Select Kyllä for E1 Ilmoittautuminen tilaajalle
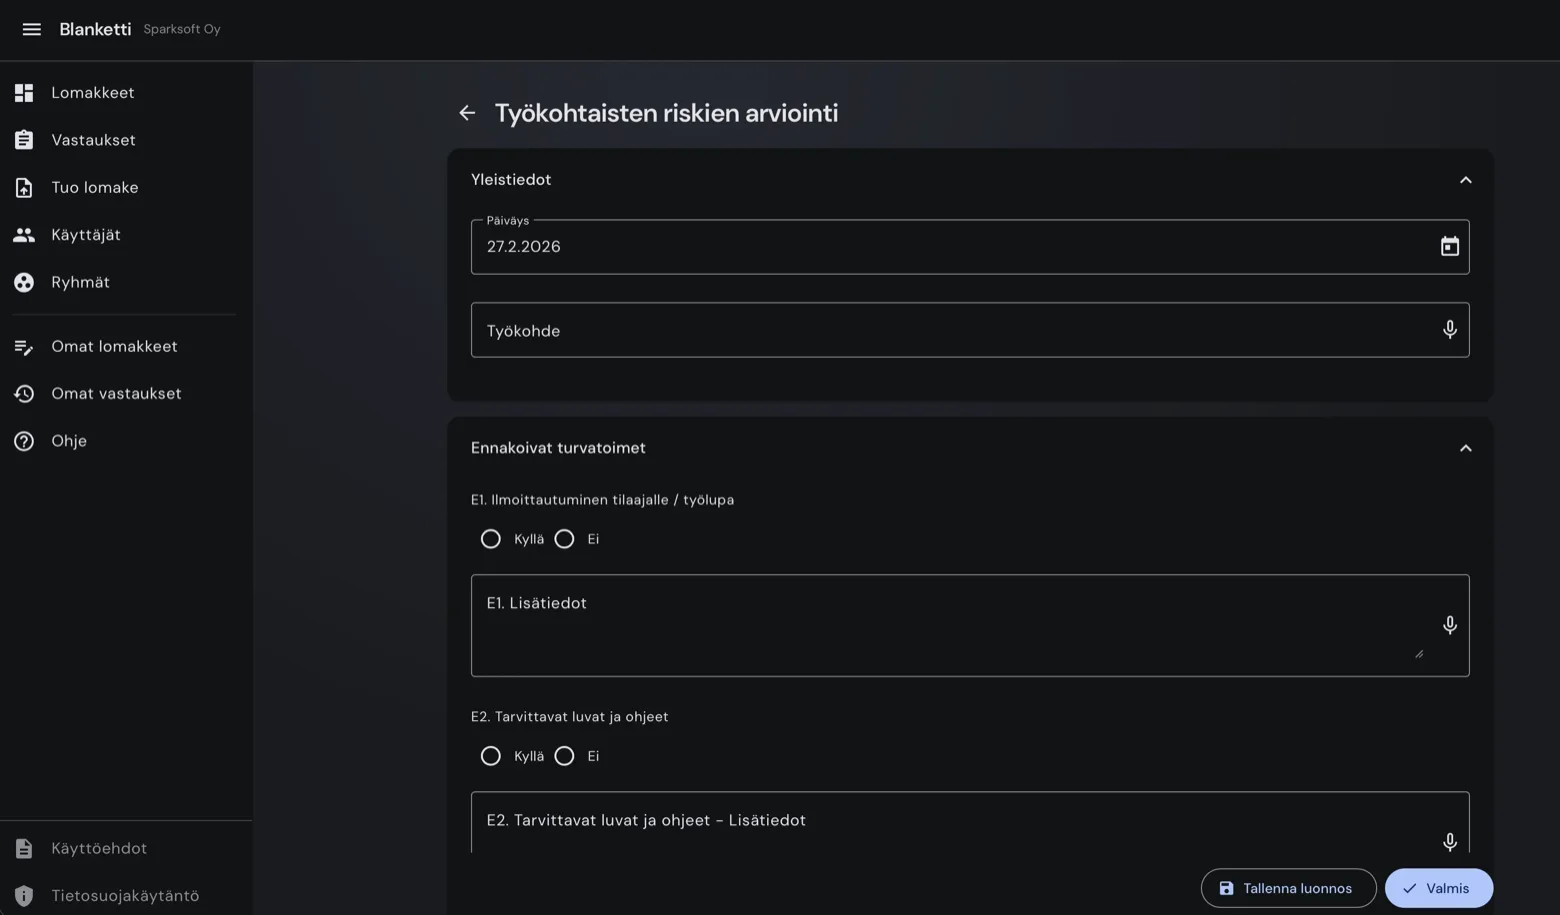The width and height of the screenshot is (1560, 915). click(491, 539)
